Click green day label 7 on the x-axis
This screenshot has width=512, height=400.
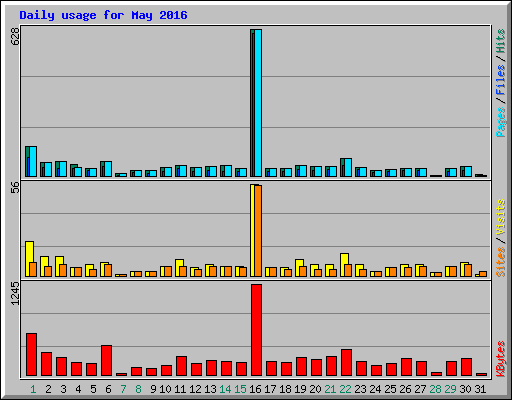click(123, 389)
